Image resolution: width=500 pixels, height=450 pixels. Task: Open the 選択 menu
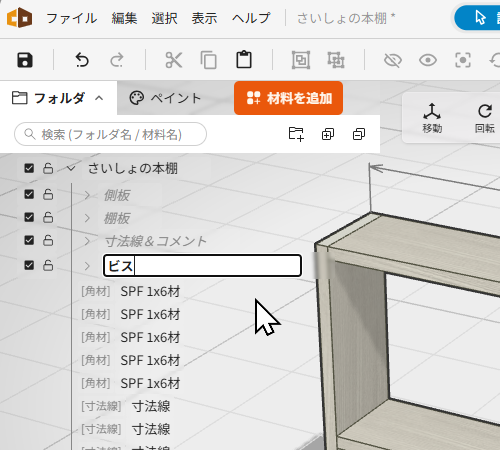pyautogui.click(x=164, y=18)
